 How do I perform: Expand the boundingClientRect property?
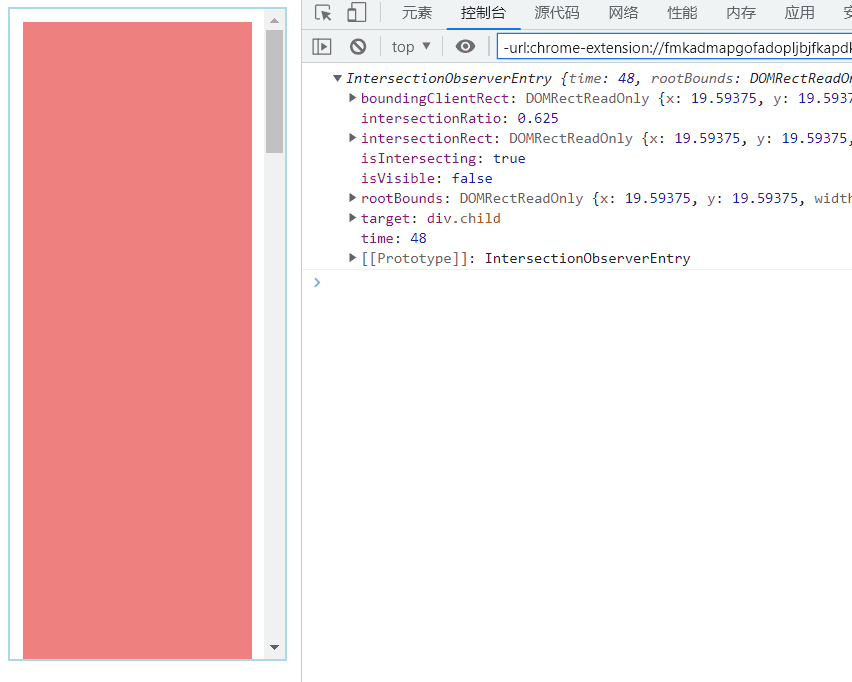tap(352, 98)
